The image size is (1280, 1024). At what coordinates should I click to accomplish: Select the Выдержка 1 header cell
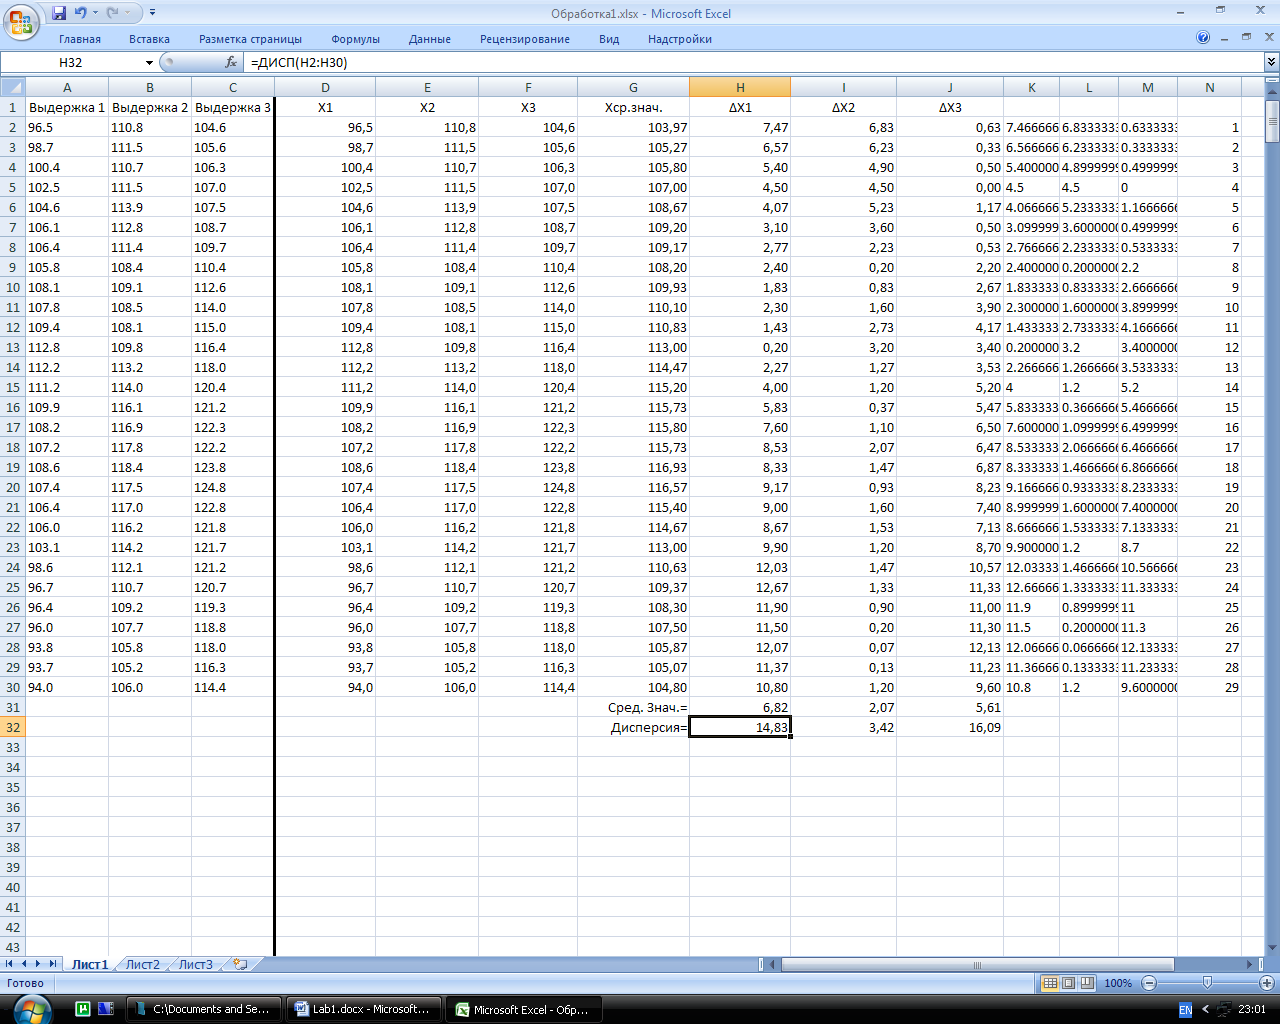pos(67,107)
